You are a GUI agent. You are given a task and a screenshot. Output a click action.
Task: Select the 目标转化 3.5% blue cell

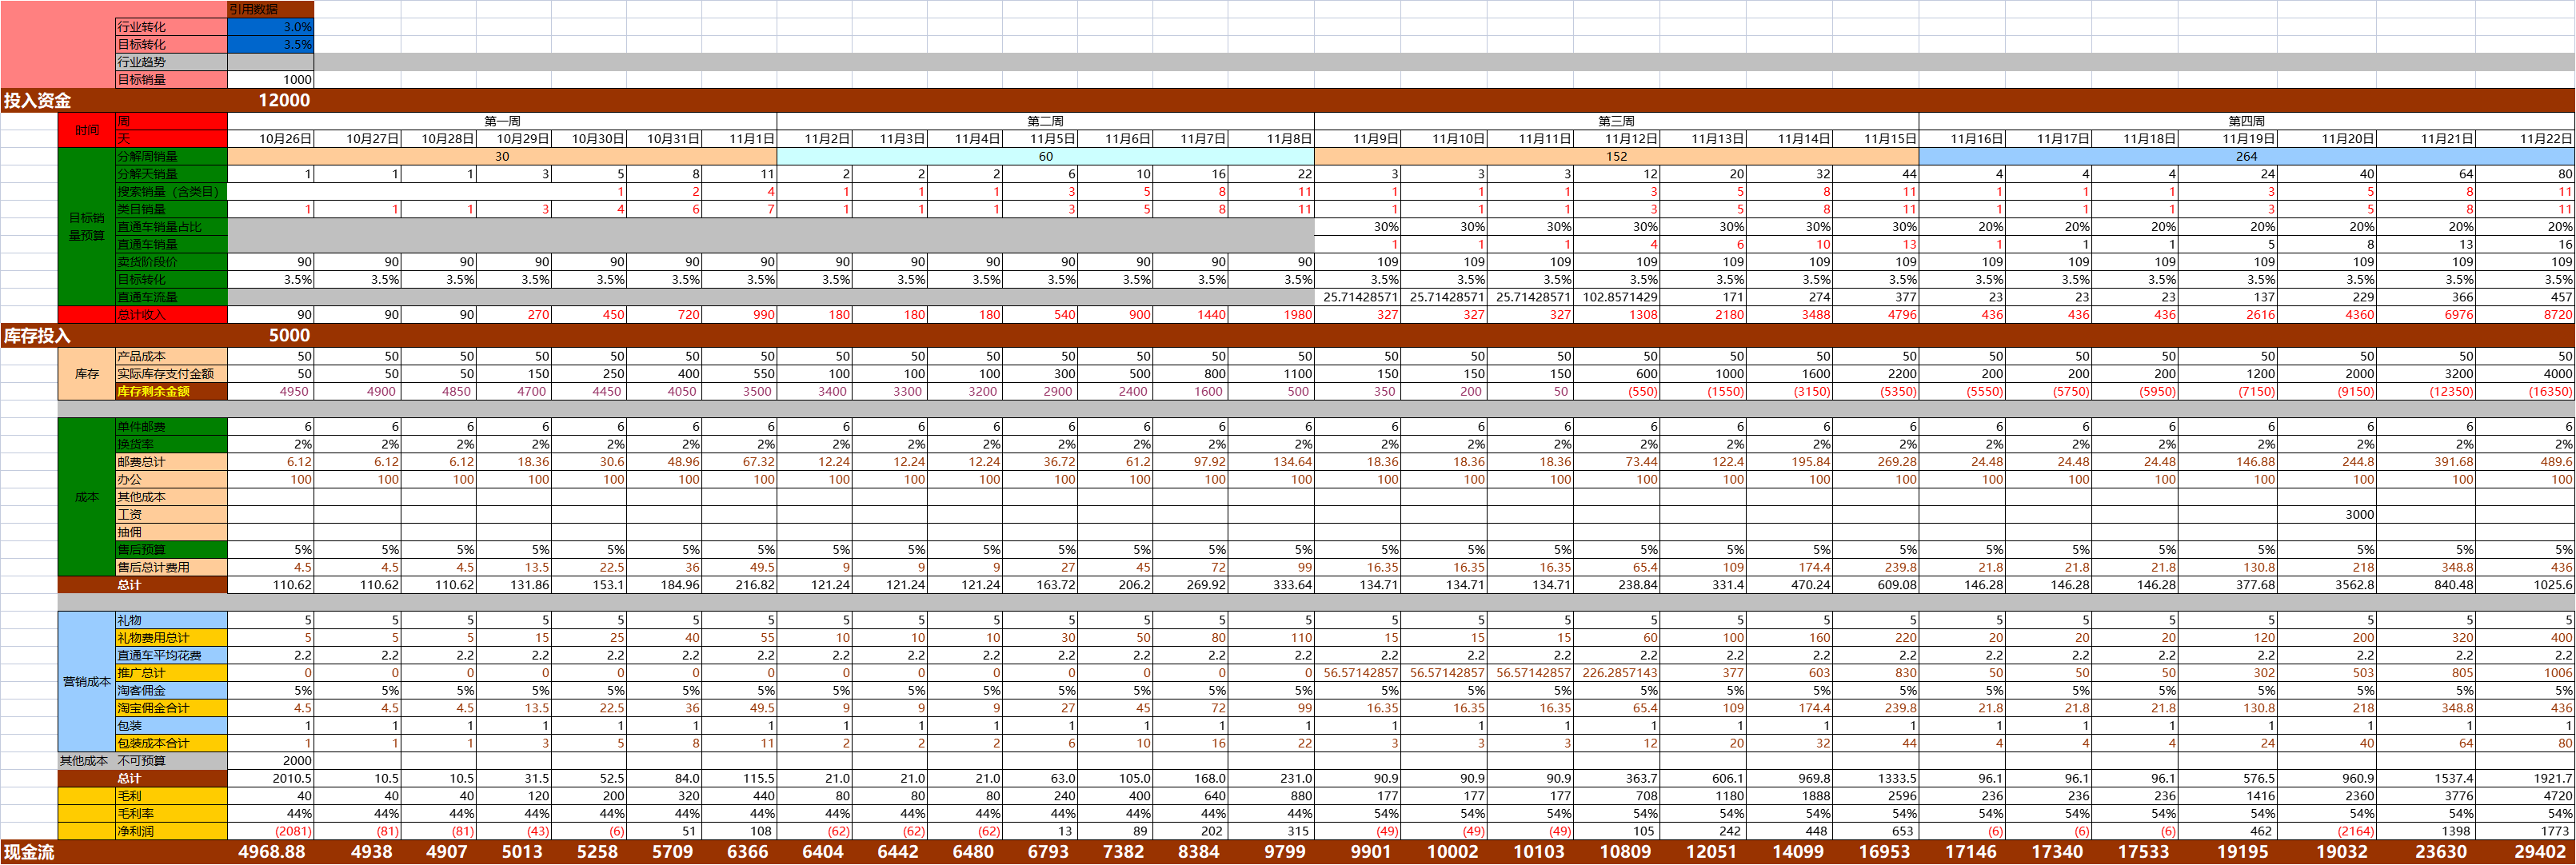[270, 44]
